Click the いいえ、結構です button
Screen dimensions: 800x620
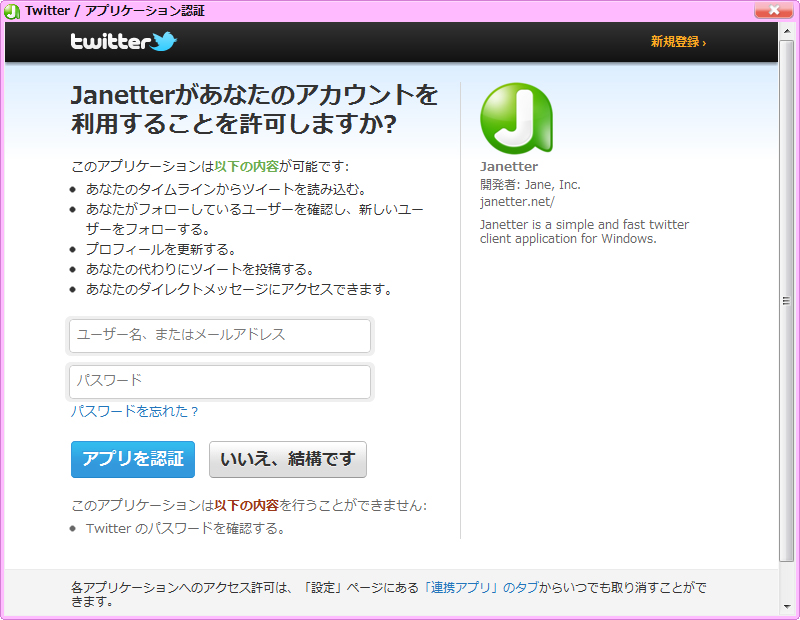pyautogui.click(x=287, y=459)
